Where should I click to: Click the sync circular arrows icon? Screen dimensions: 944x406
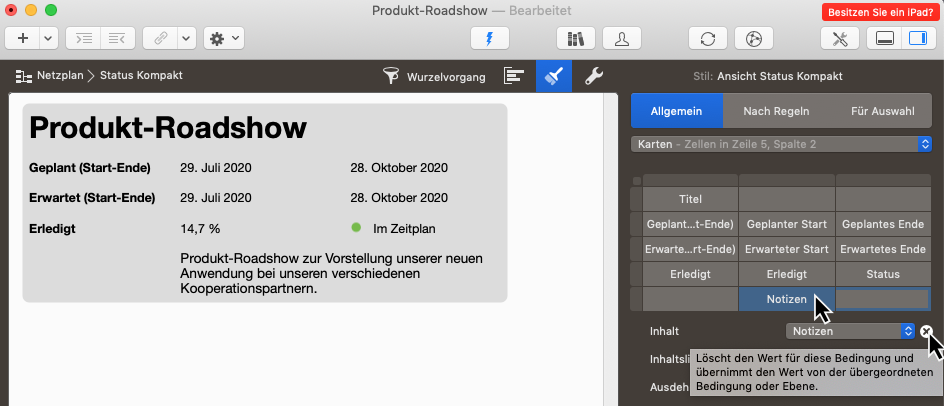(x=708, y=39)
